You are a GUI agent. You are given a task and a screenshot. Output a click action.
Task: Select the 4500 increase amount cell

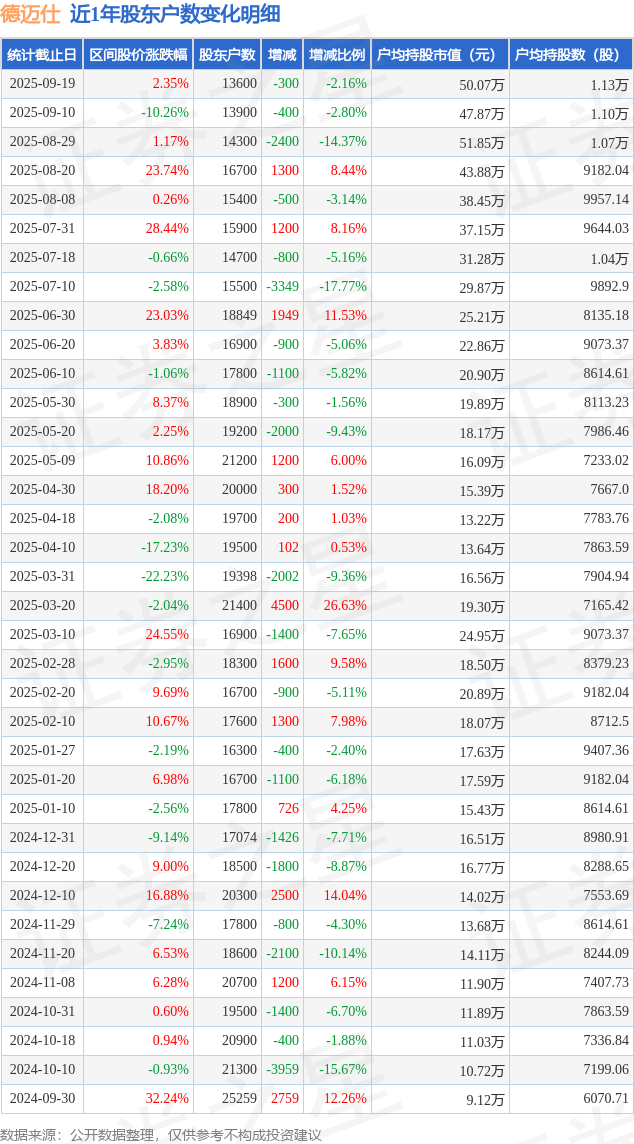tap(285, 606)
